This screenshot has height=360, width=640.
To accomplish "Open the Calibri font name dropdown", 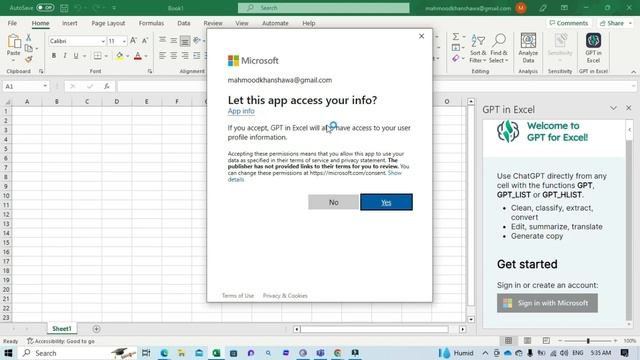I will pos(103,41).
